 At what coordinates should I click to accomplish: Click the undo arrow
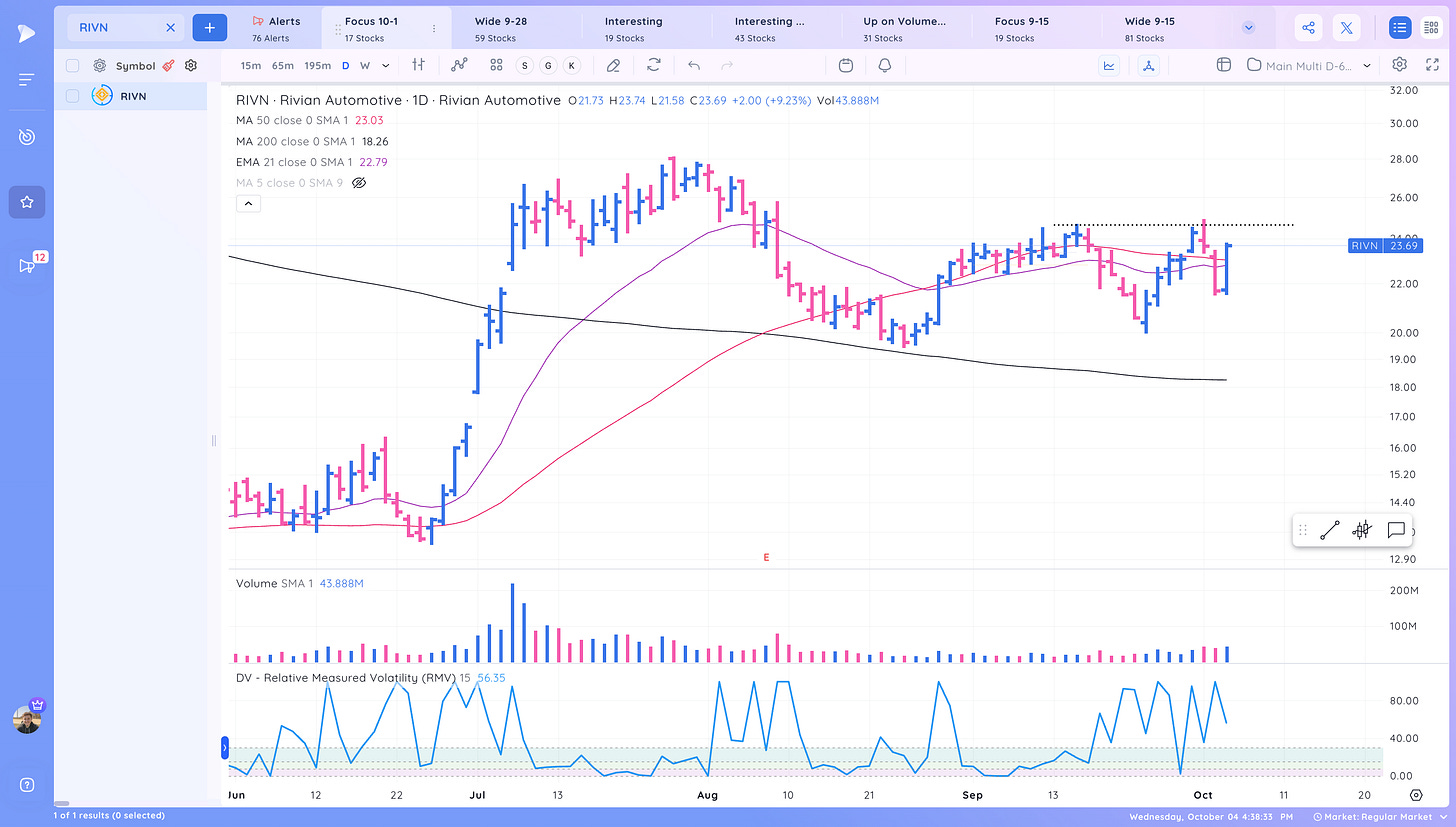tap(694, 65)
